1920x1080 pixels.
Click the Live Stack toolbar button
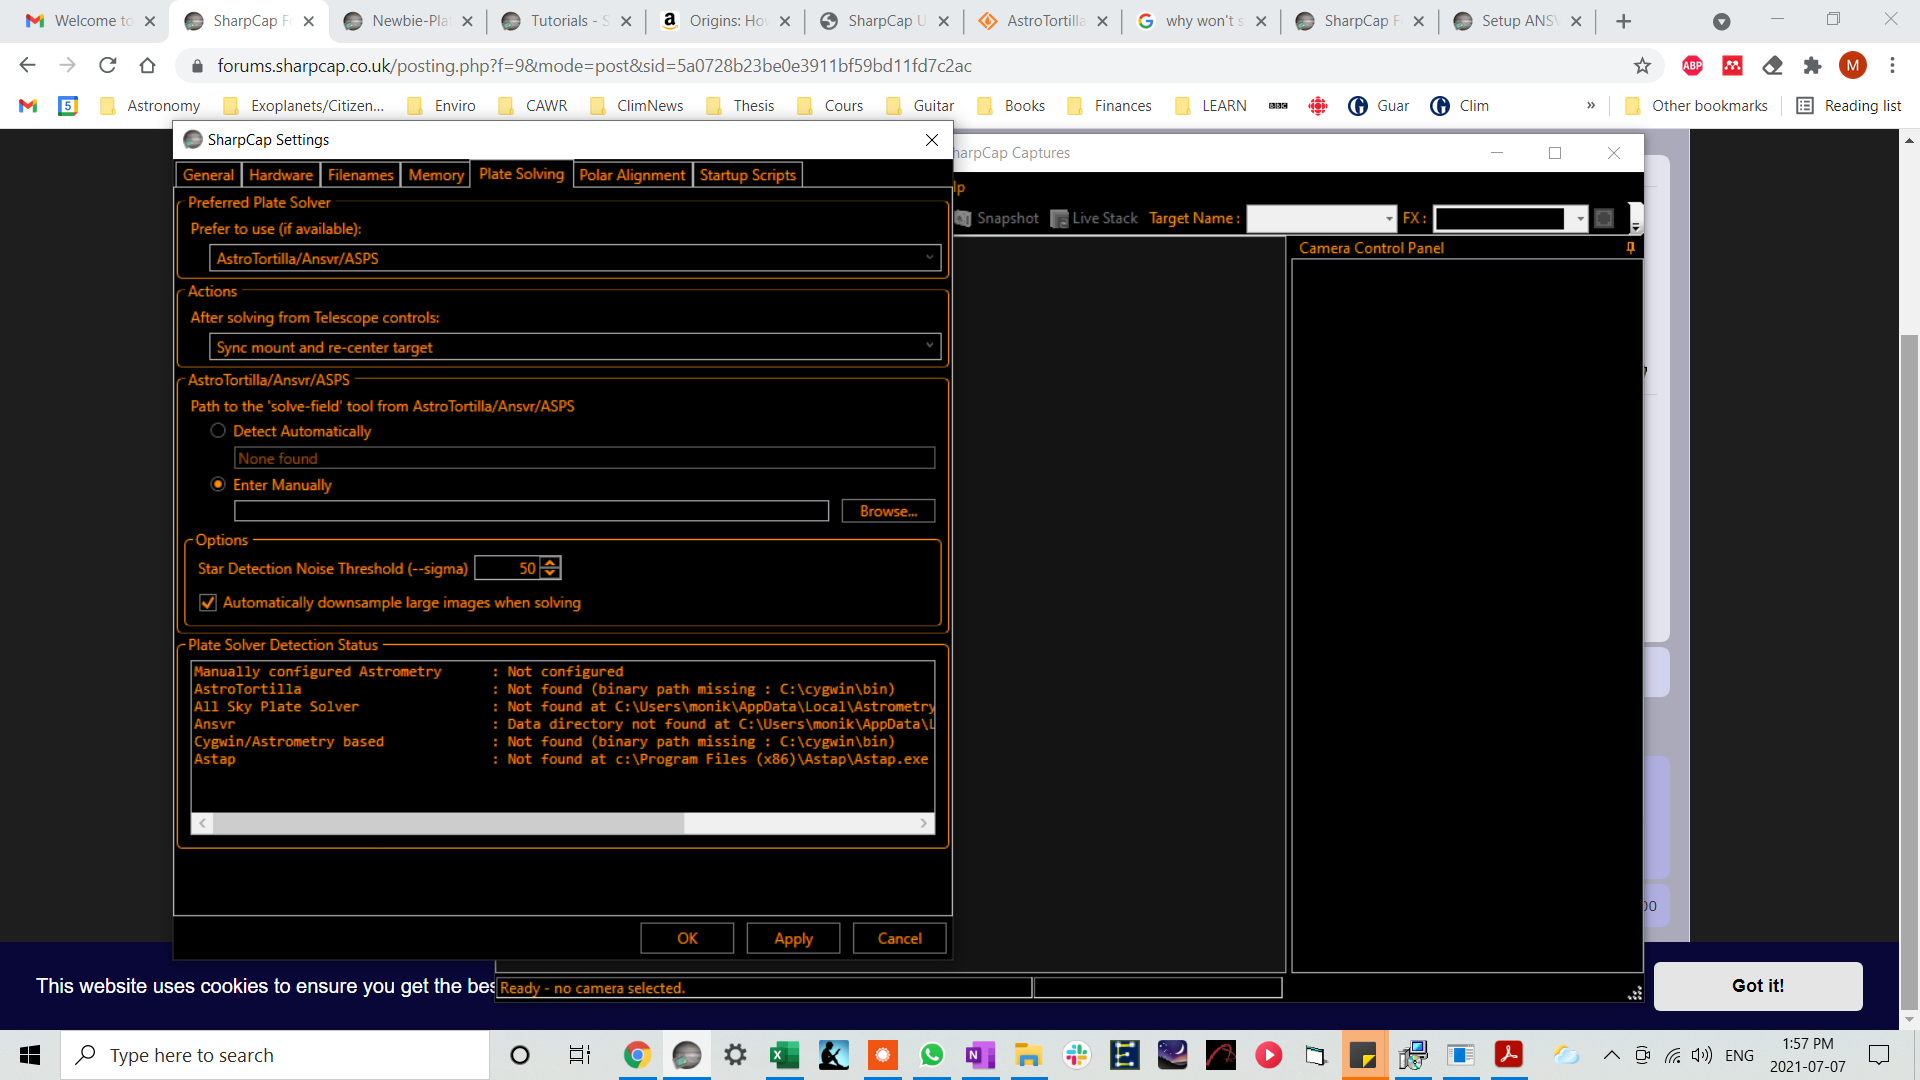tap(1094, 218)
